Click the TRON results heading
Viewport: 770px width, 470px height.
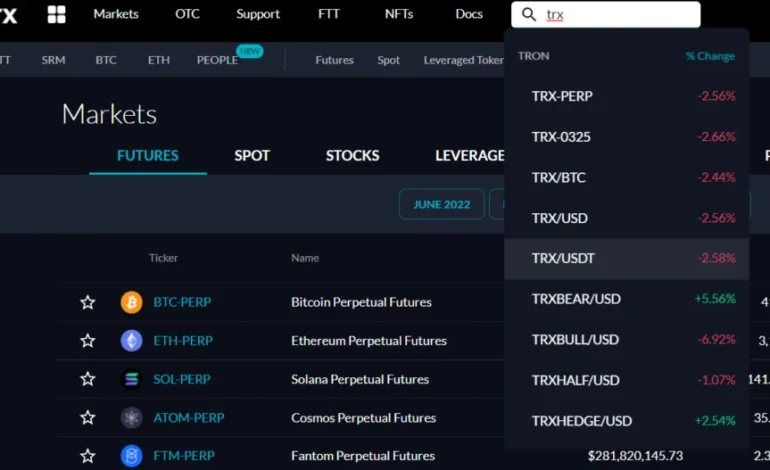point(533,56)
